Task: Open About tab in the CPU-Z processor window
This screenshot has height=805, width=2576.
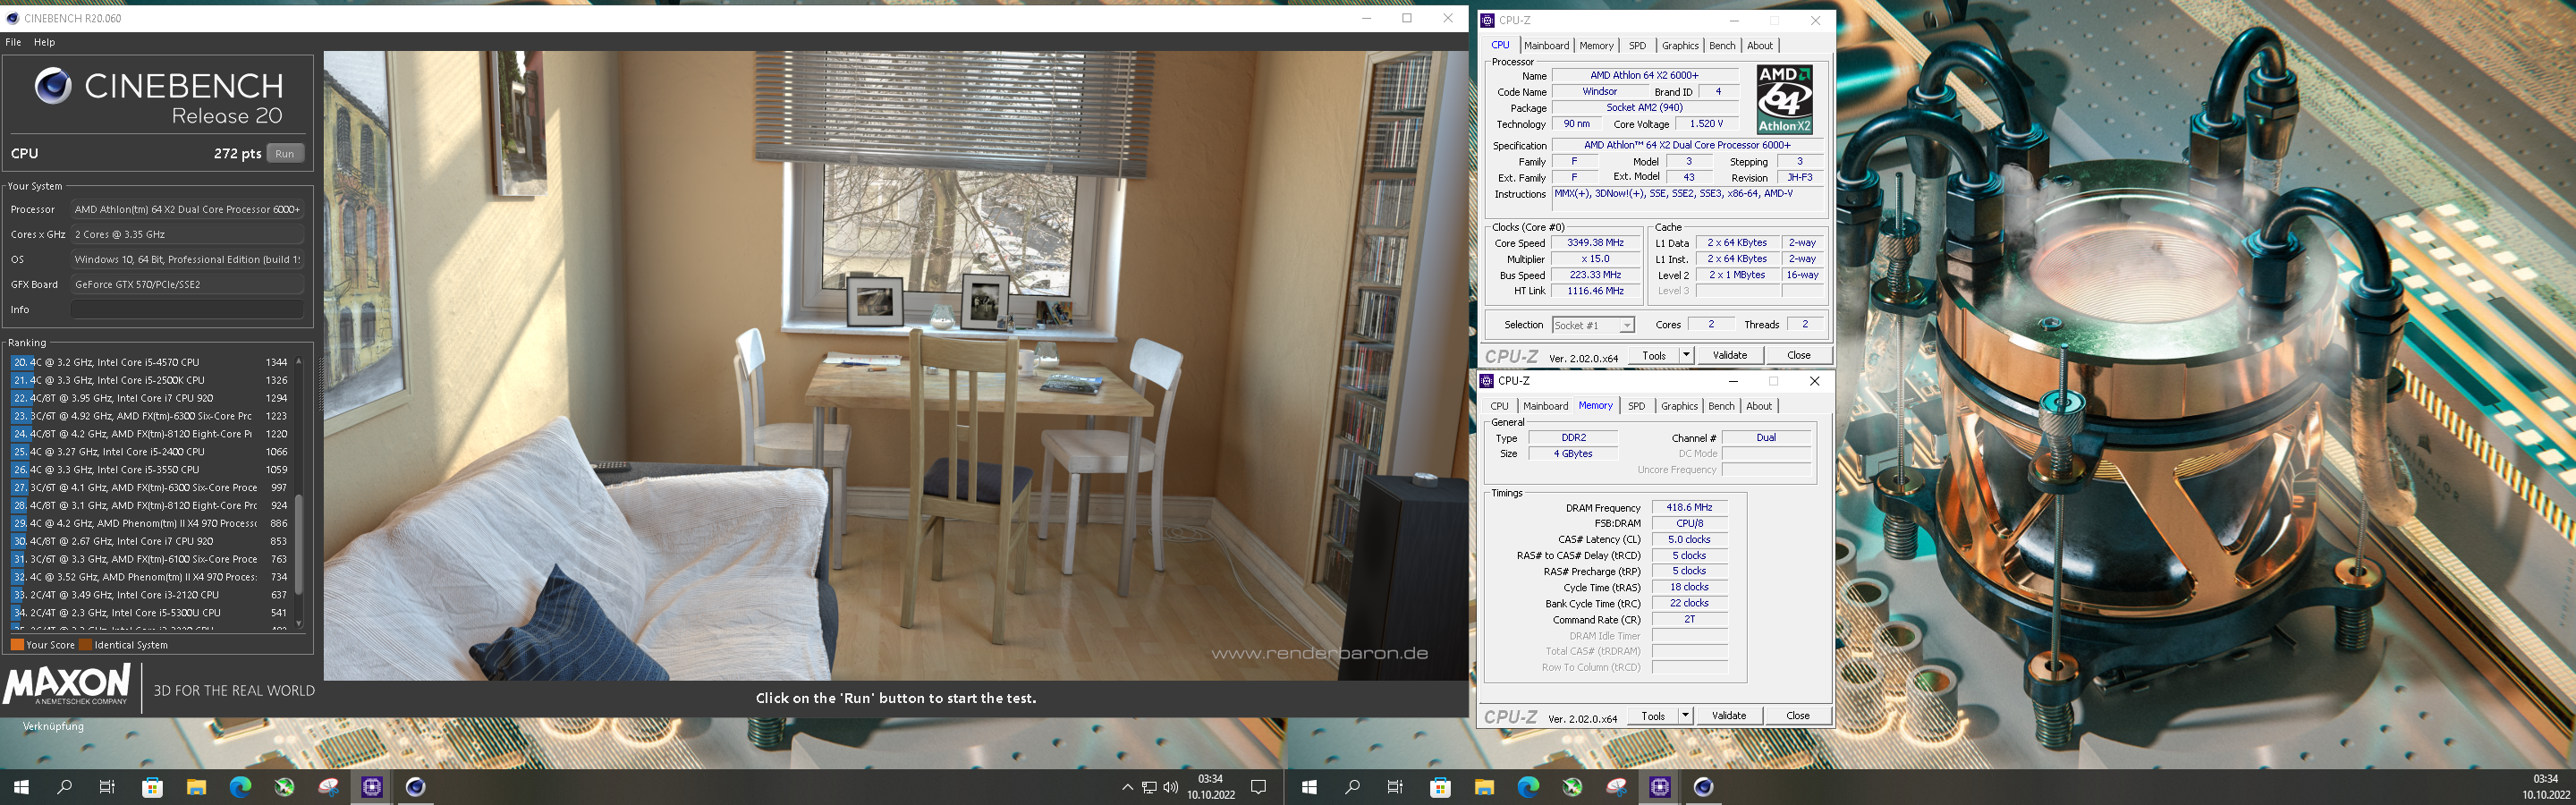Action: pos(1760,46)
